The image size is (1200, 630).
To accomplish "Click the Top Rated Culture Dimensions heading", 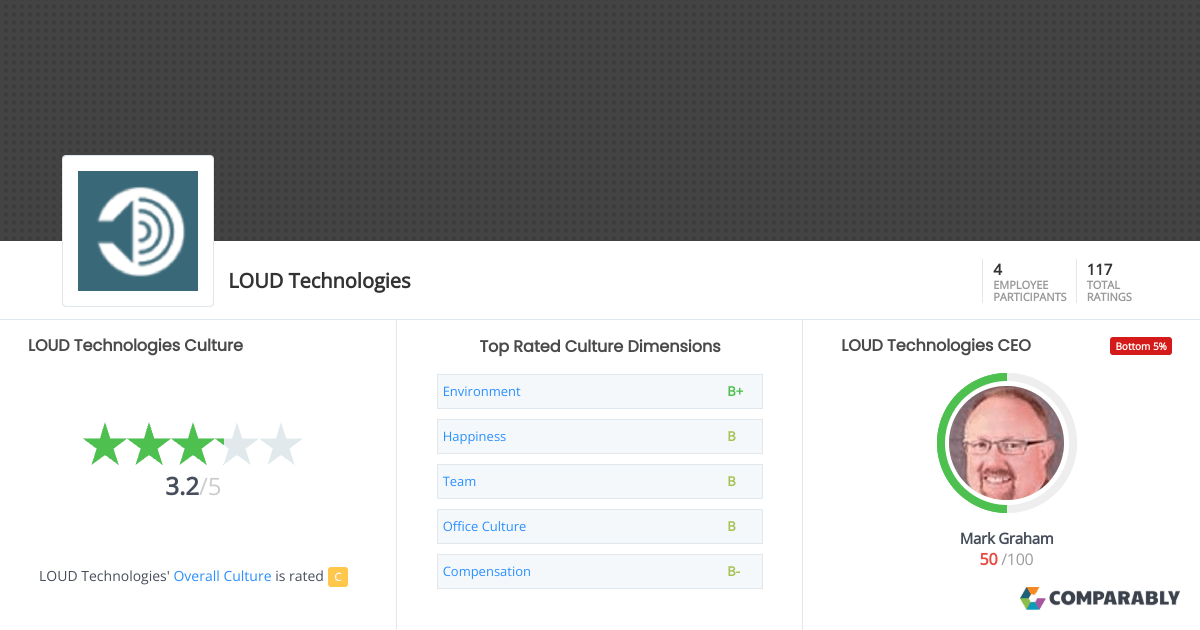I will (600, 346).
